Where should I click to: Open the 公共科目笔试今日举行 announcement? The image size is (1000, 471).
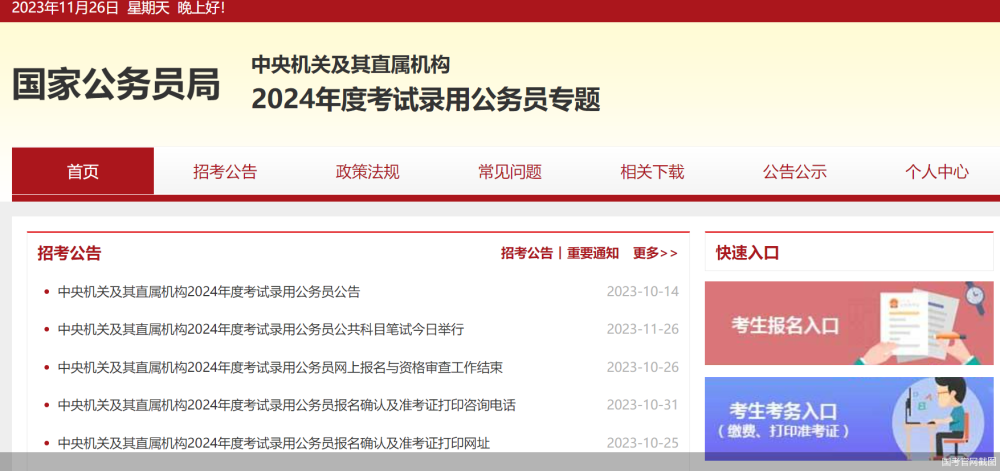[261, 330]
